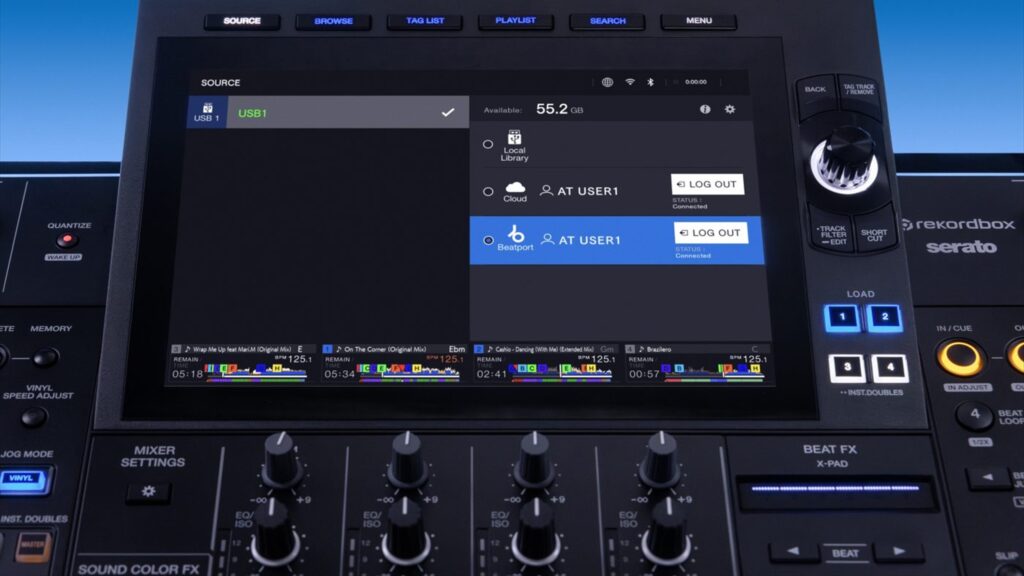The image size is (1024, 576).
Task: Select the Local Library radio button
Action: click(489, 144)
